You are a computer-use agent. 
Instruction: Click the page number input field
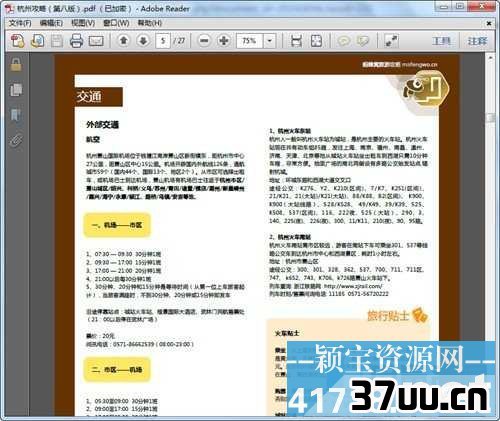[x=163, y=41]
